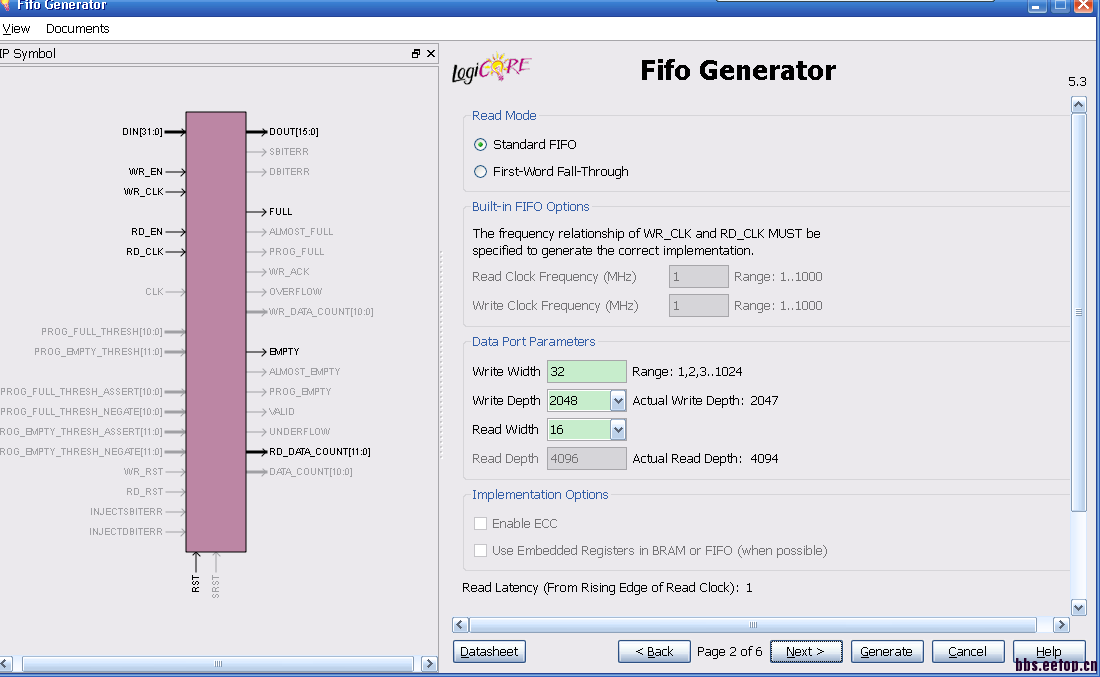Click Actual Write Depth: 2047 text
Image resolution: width=1100 pixels, height=677 pixels.
coord(706,401)
